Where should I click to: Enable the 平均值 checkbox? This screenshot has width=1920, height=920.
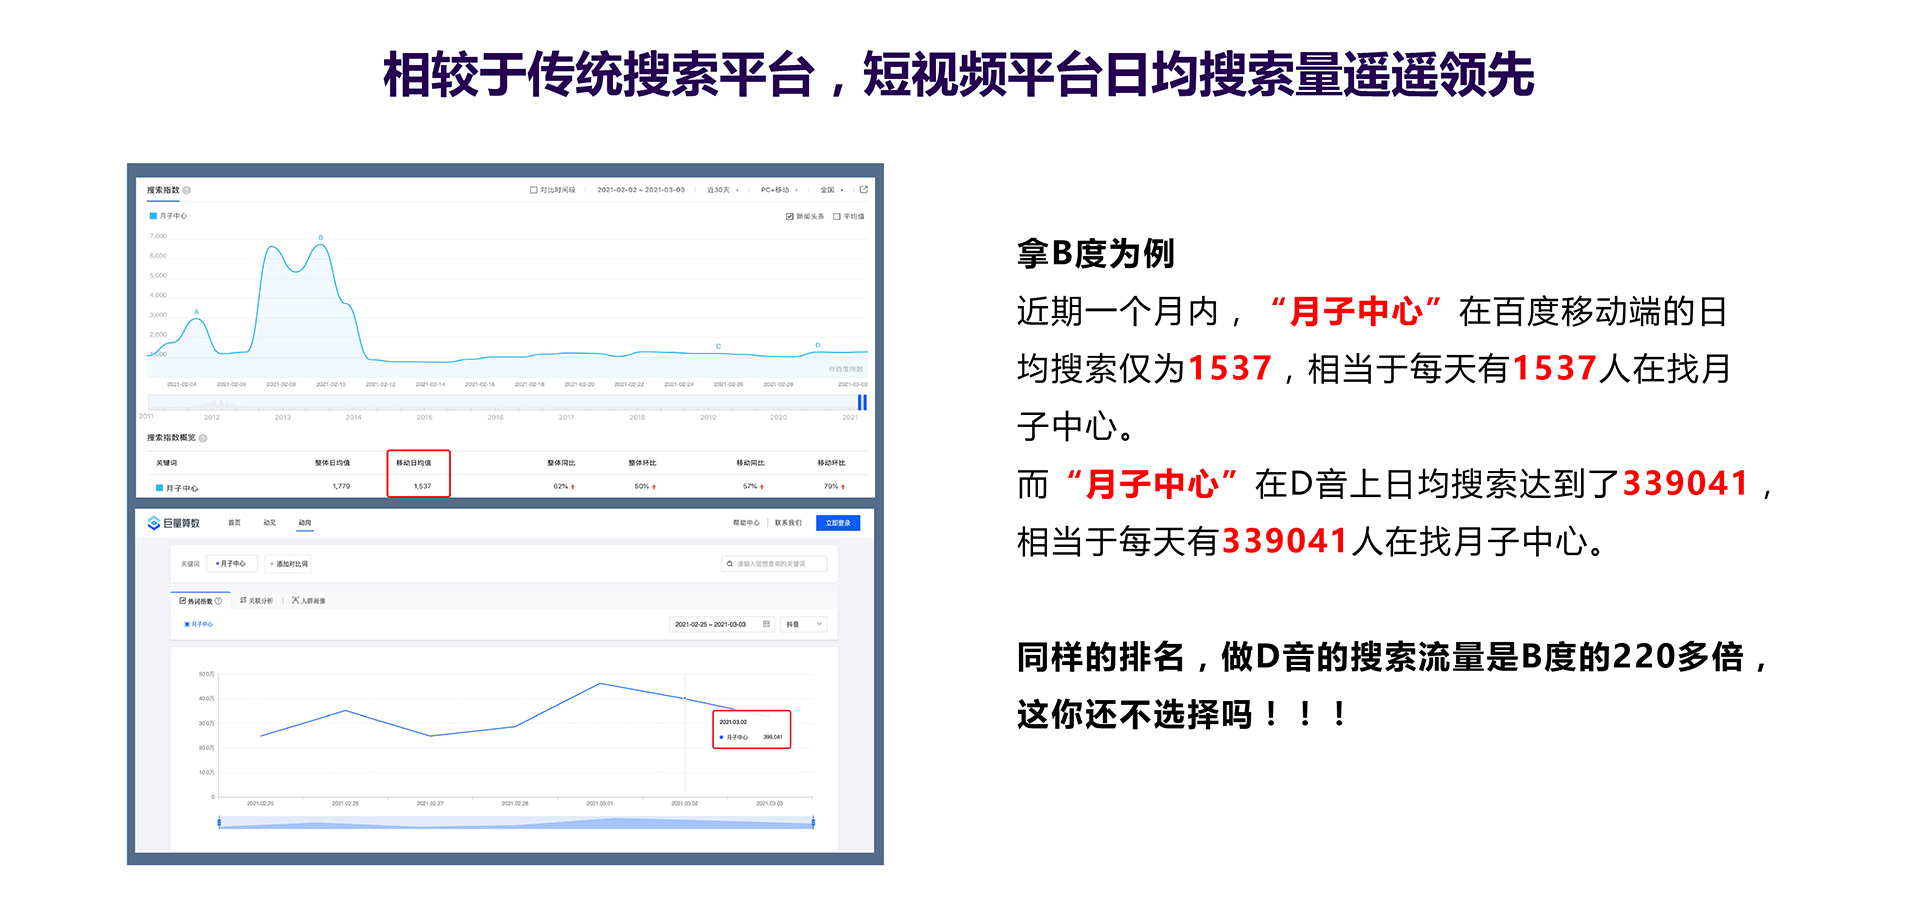click(x=837, y=216)
